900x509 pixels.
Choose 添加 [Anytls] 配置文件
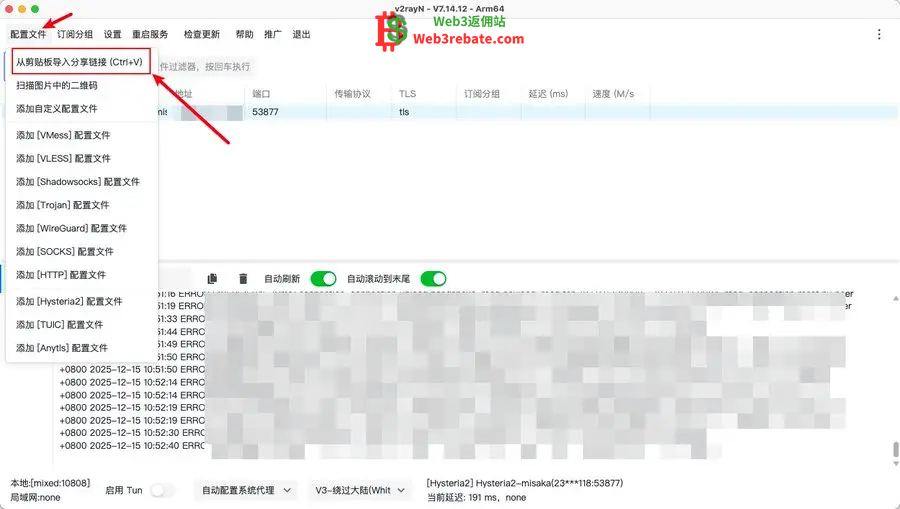click(x=82, y=348)
